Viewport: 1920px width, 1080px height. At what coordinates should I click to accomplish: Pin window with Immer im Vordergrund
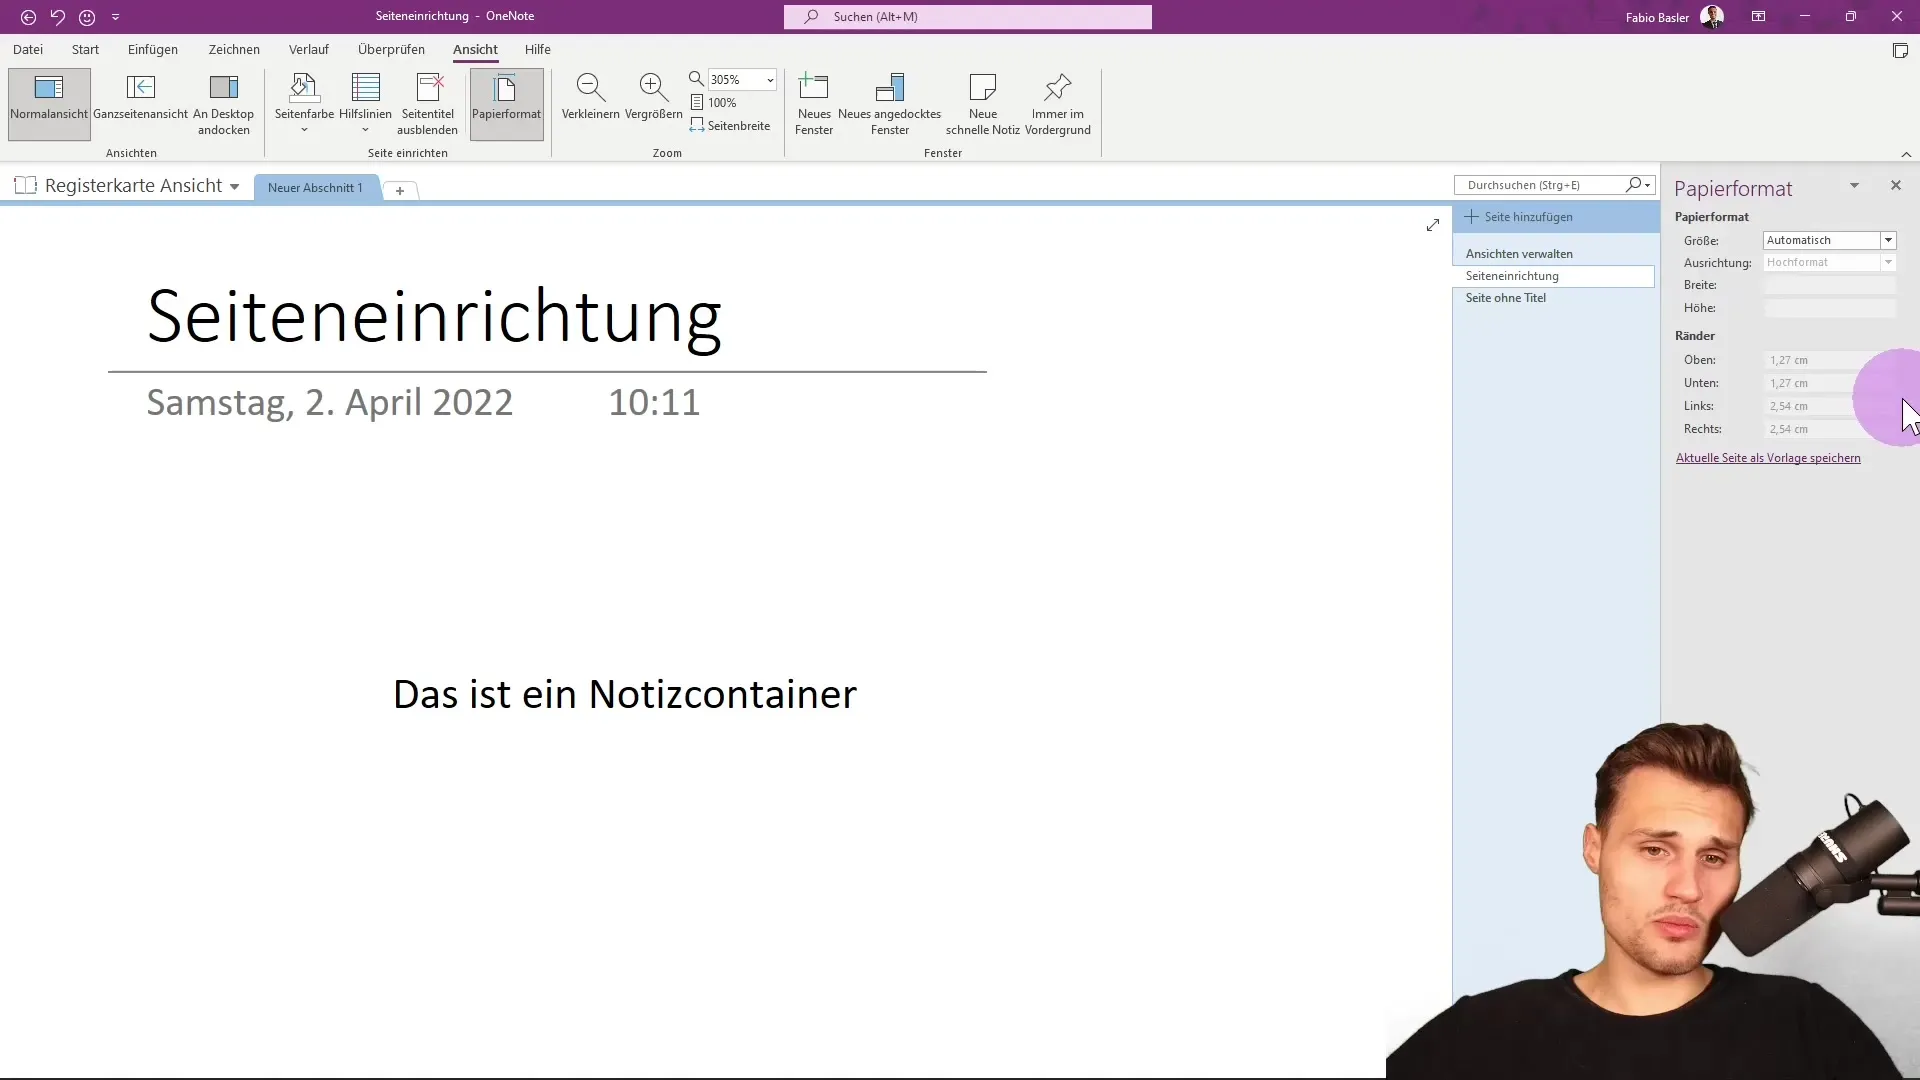pyautogui.click(x=1057, y=89)
